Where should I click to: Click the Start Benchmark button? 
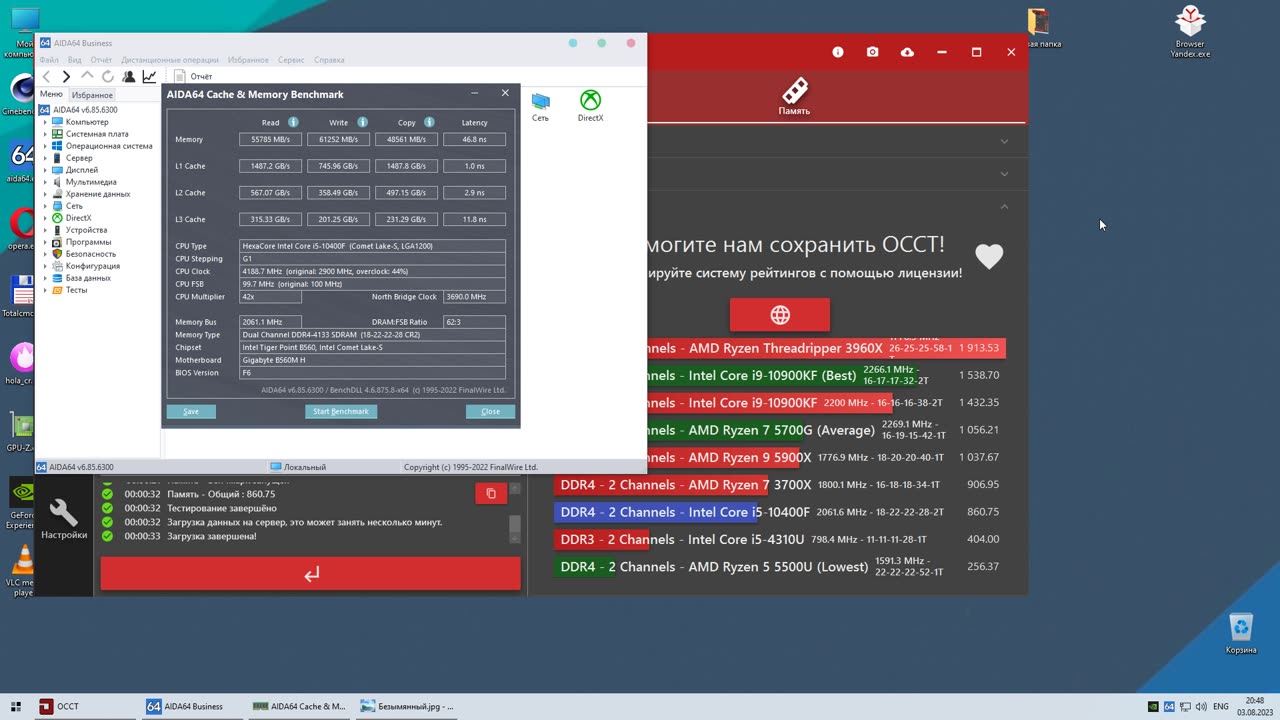(341, 411)
